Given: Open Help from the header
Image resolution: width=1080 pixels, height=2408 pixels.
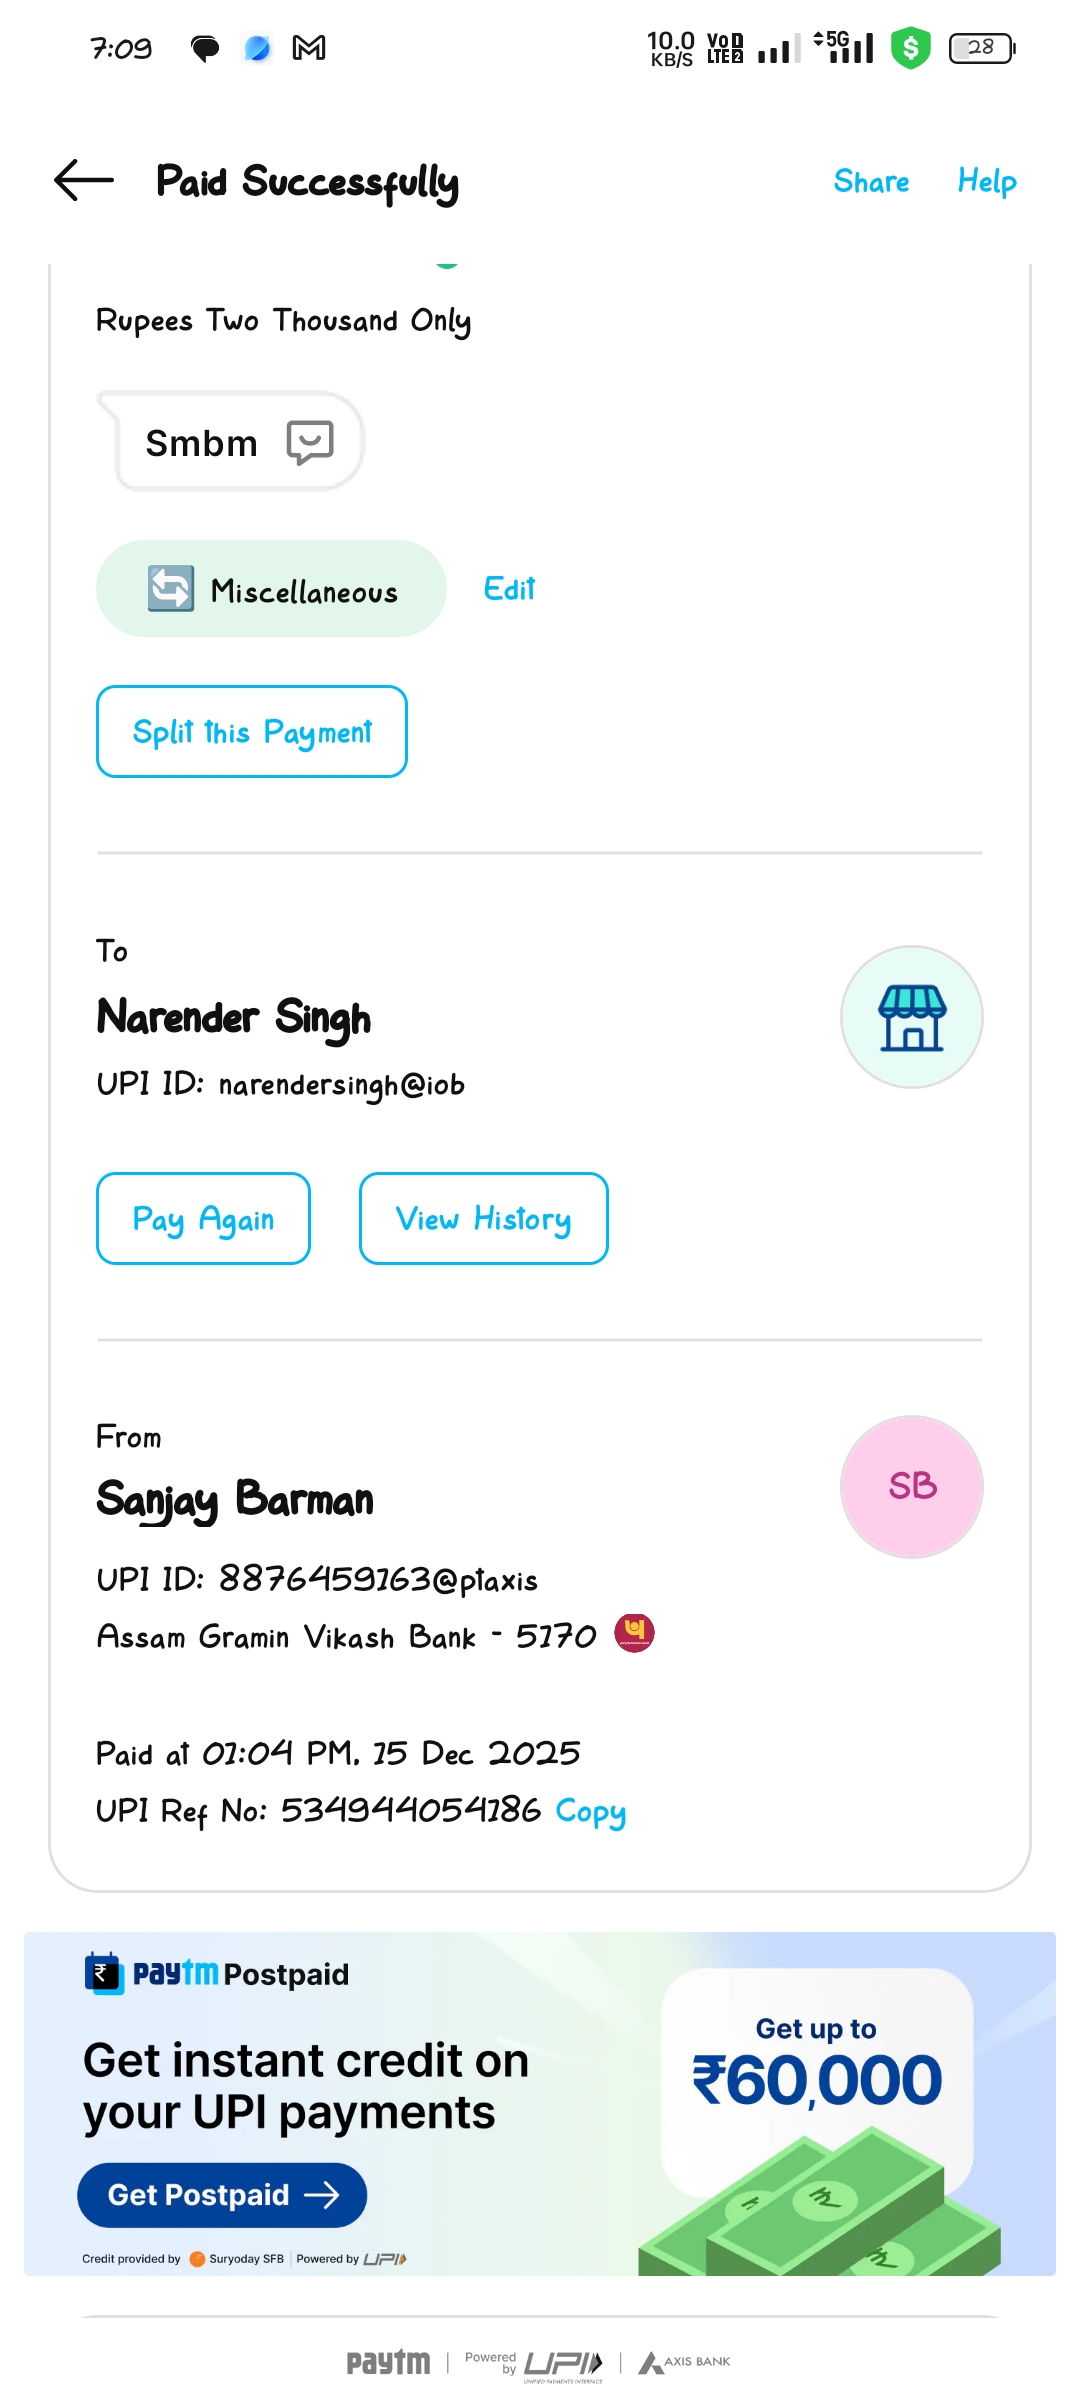Looking at the screenshot, I should tap(986, 181).
